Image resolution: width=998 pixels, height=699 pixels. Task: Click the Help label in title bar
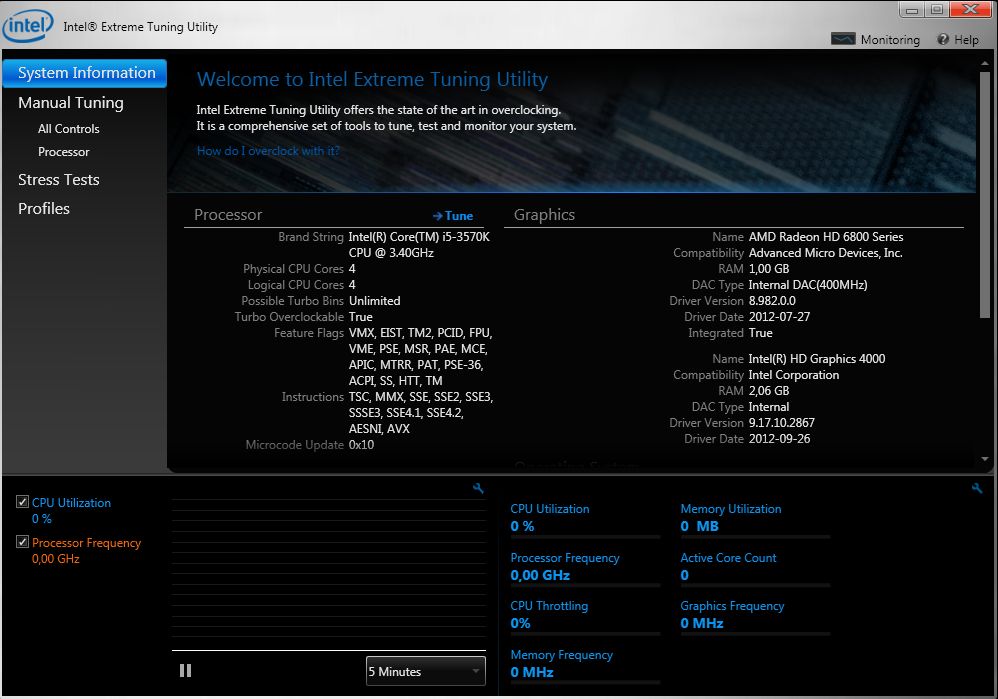[966, 39]
